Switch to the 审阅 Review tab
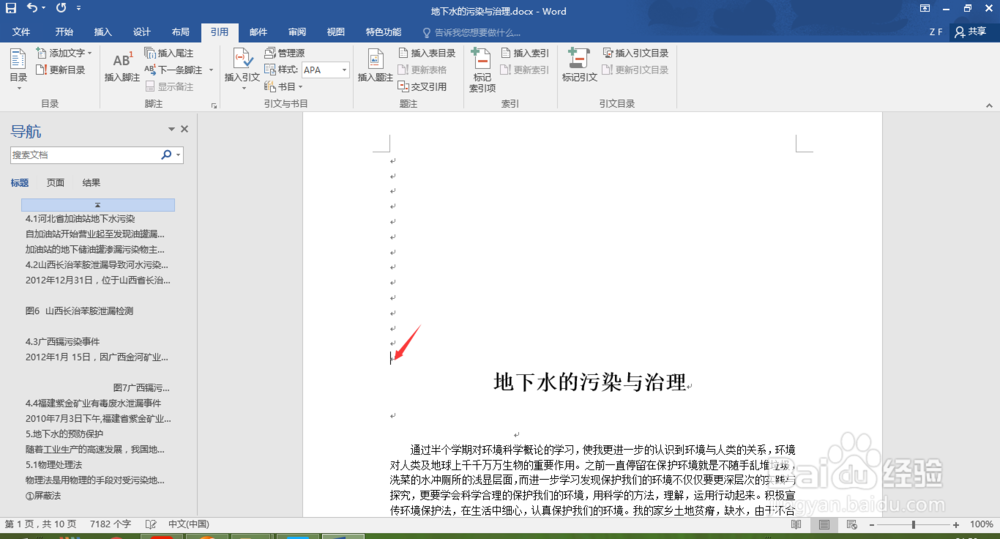The width and height of the screenshot is (1000, 539). tap(297, 32)
